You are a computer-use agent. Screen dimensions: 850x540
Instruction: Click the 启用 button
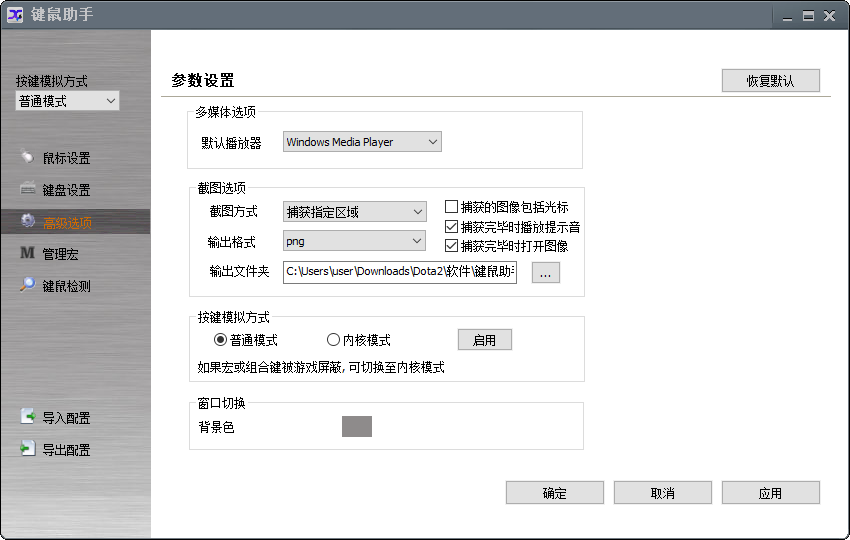(485, 340)
